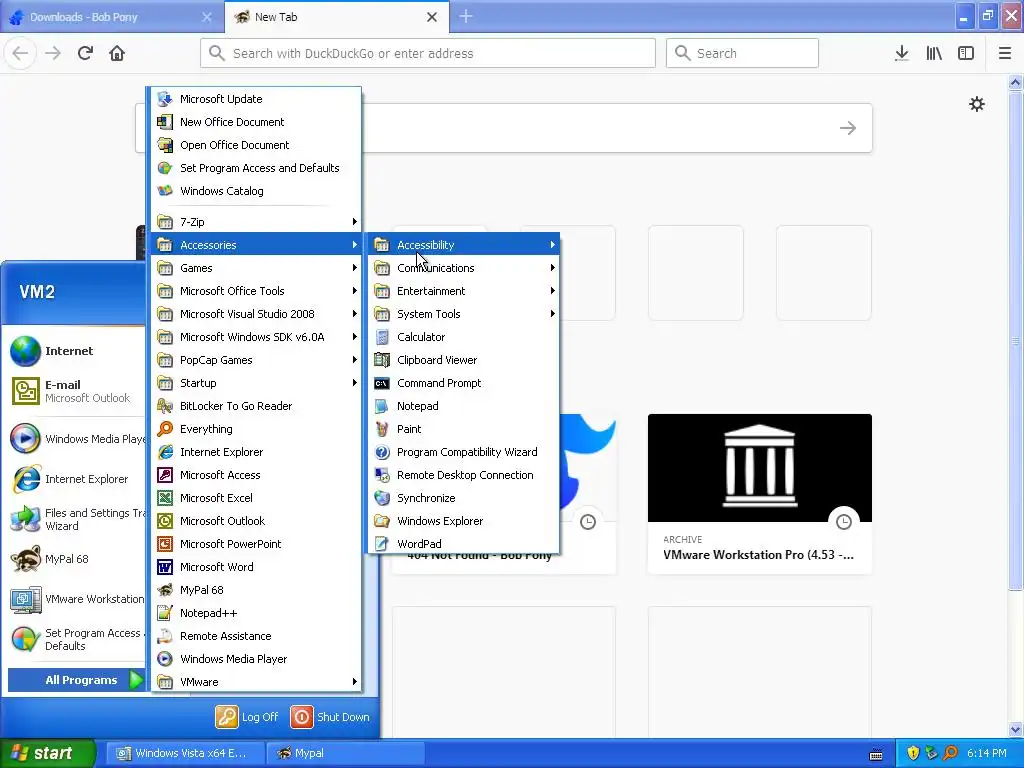This screenshot has width=1024, height=768.
Task: Open the browser hamburger menu
Action: click(1005, 53)
